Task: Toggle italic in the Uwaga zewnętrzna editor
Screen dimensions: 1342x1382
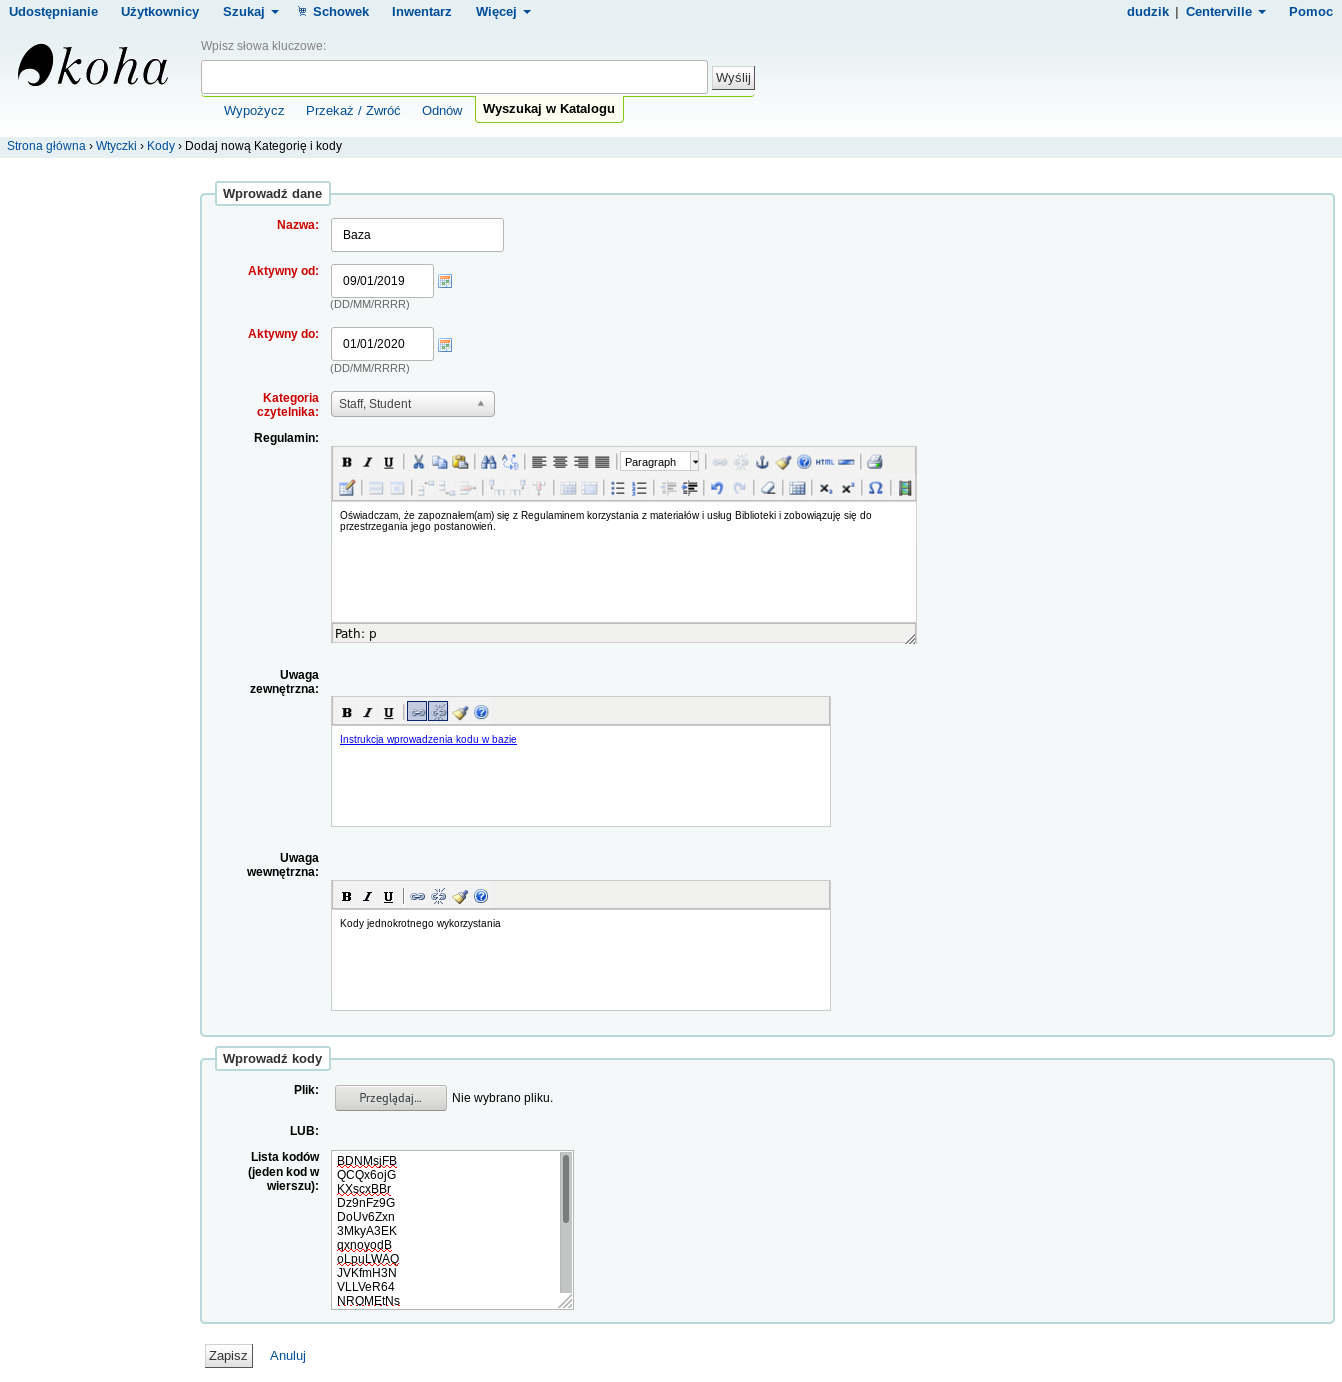Action: [368, 713]
